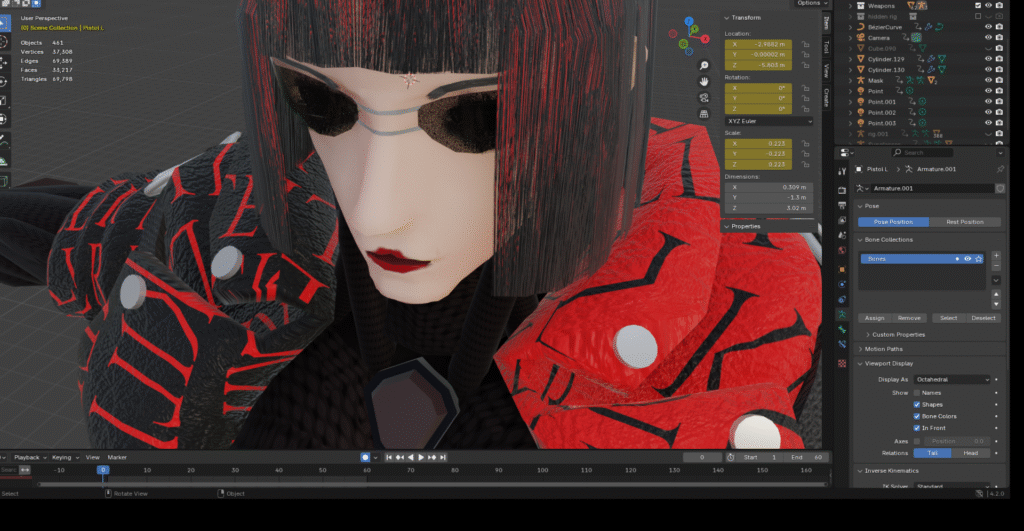Open the Marker menu in timeline

pos(117,457)
